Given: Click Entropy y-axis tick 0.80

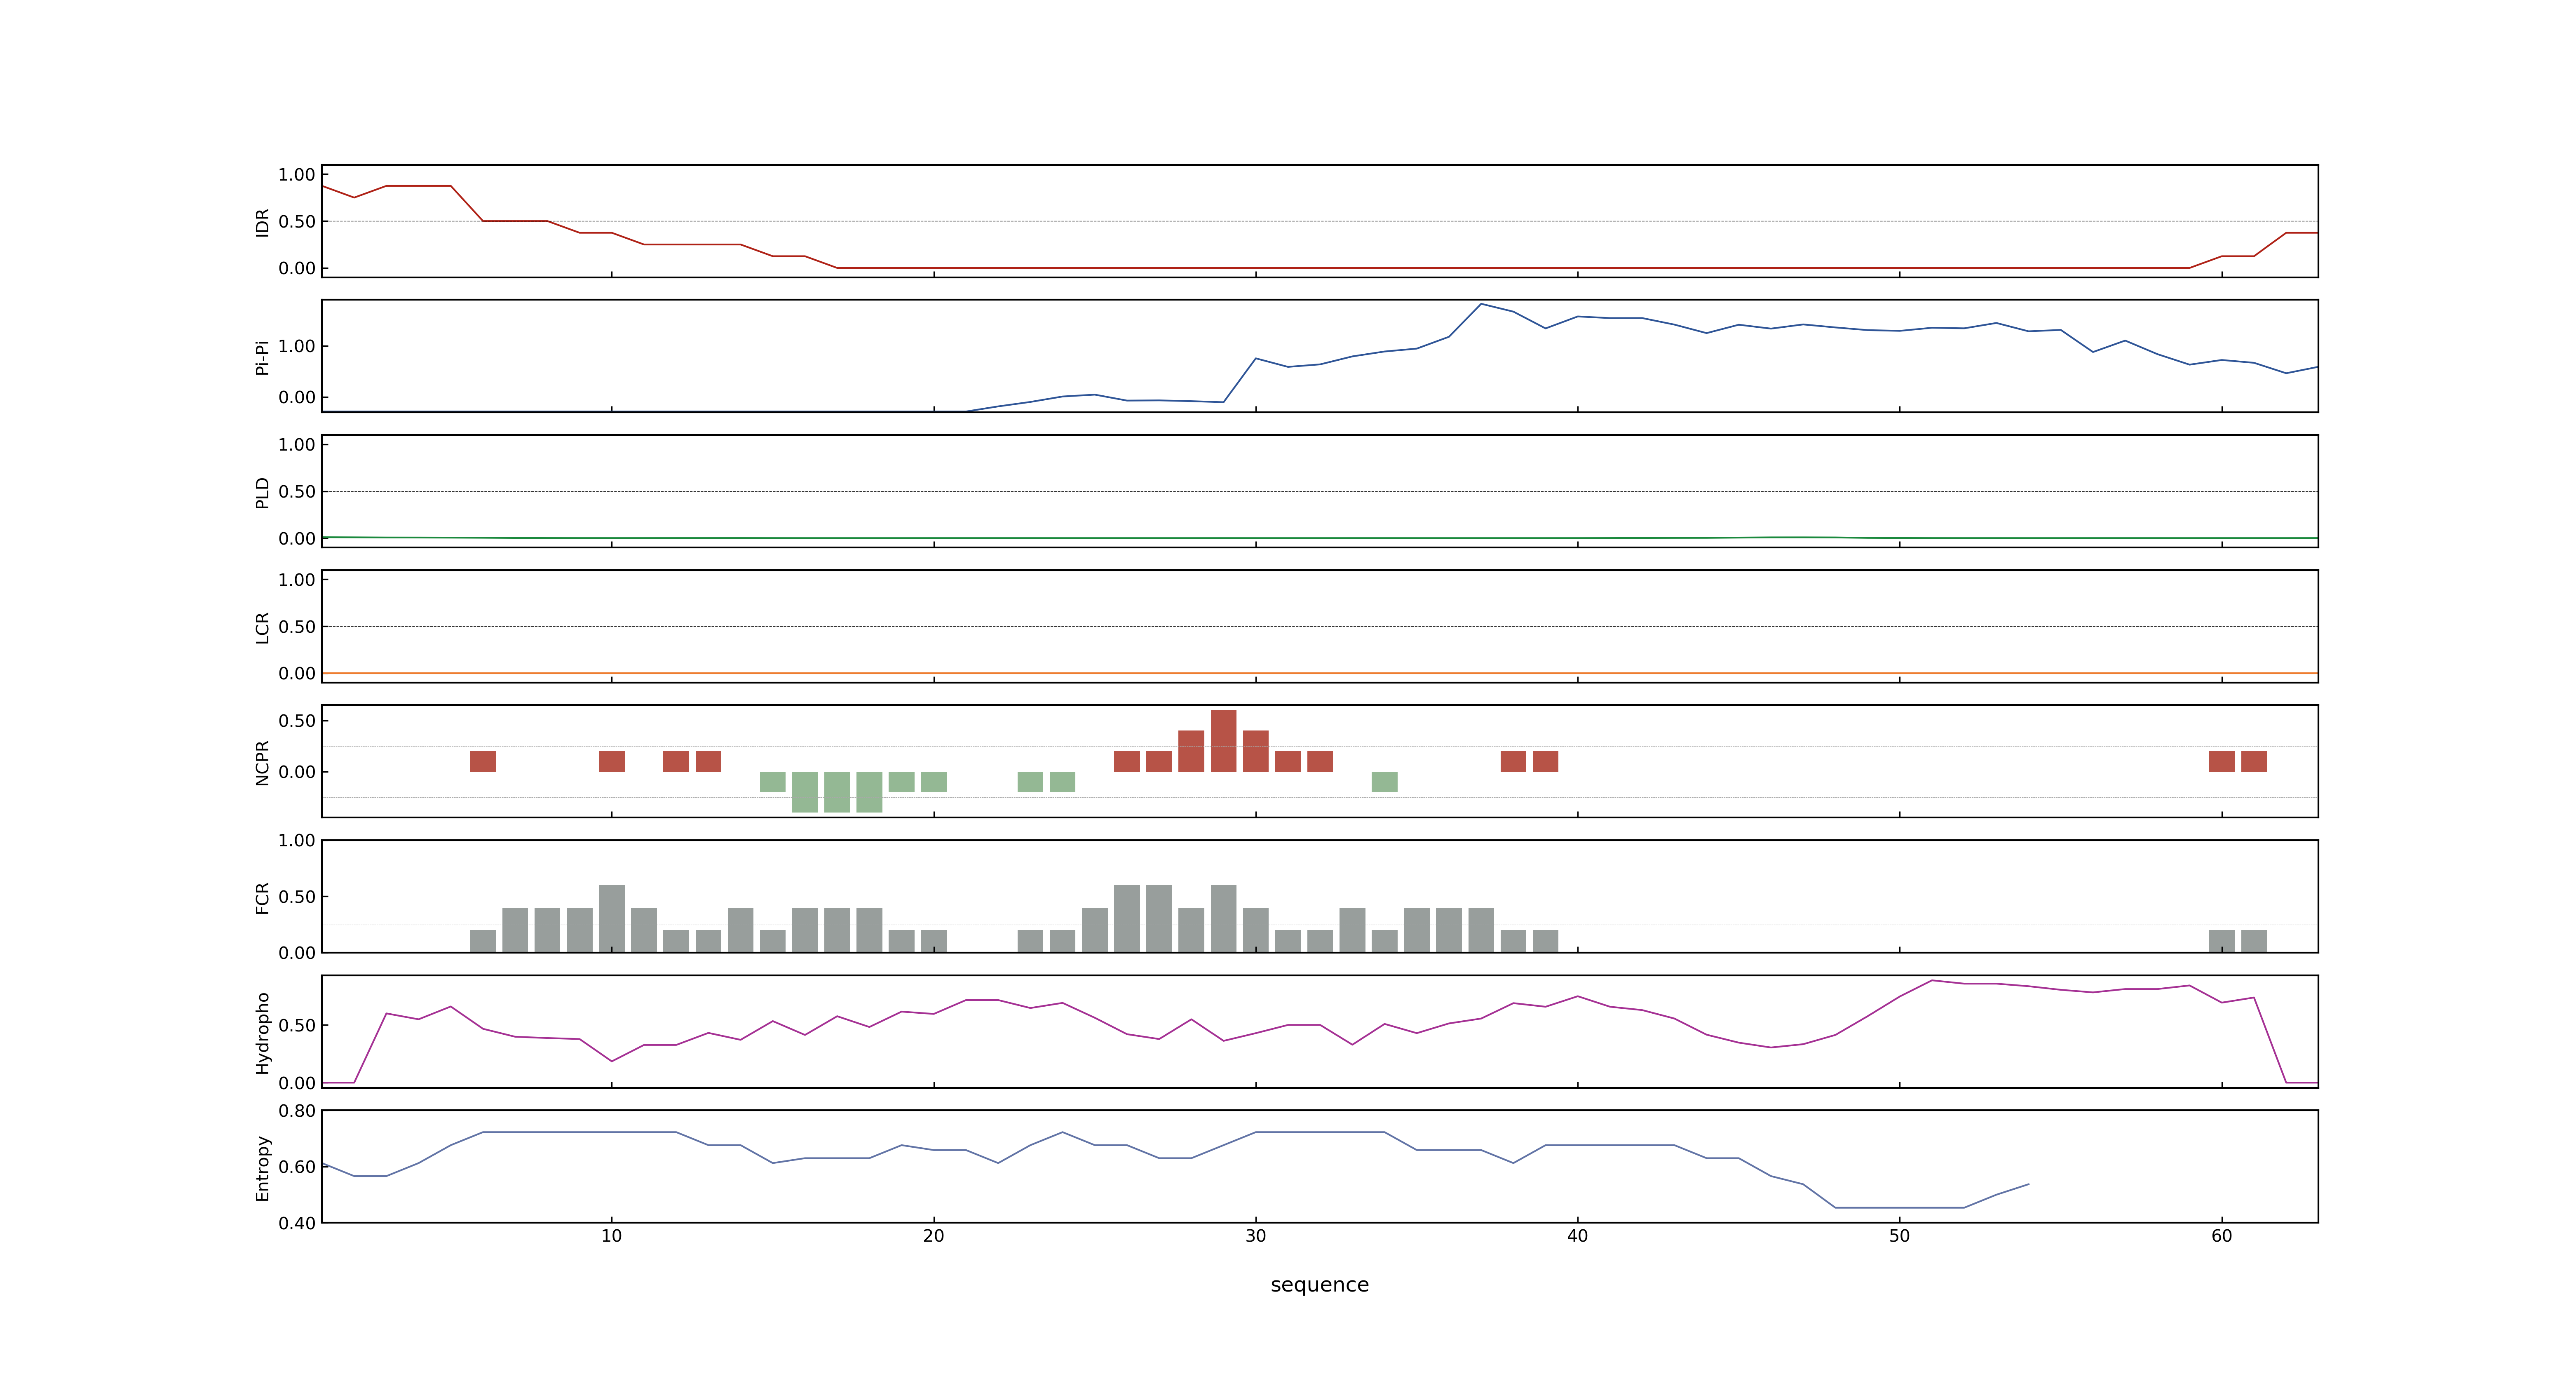Looking at the screenshot, I should [x=297, y=1111].
